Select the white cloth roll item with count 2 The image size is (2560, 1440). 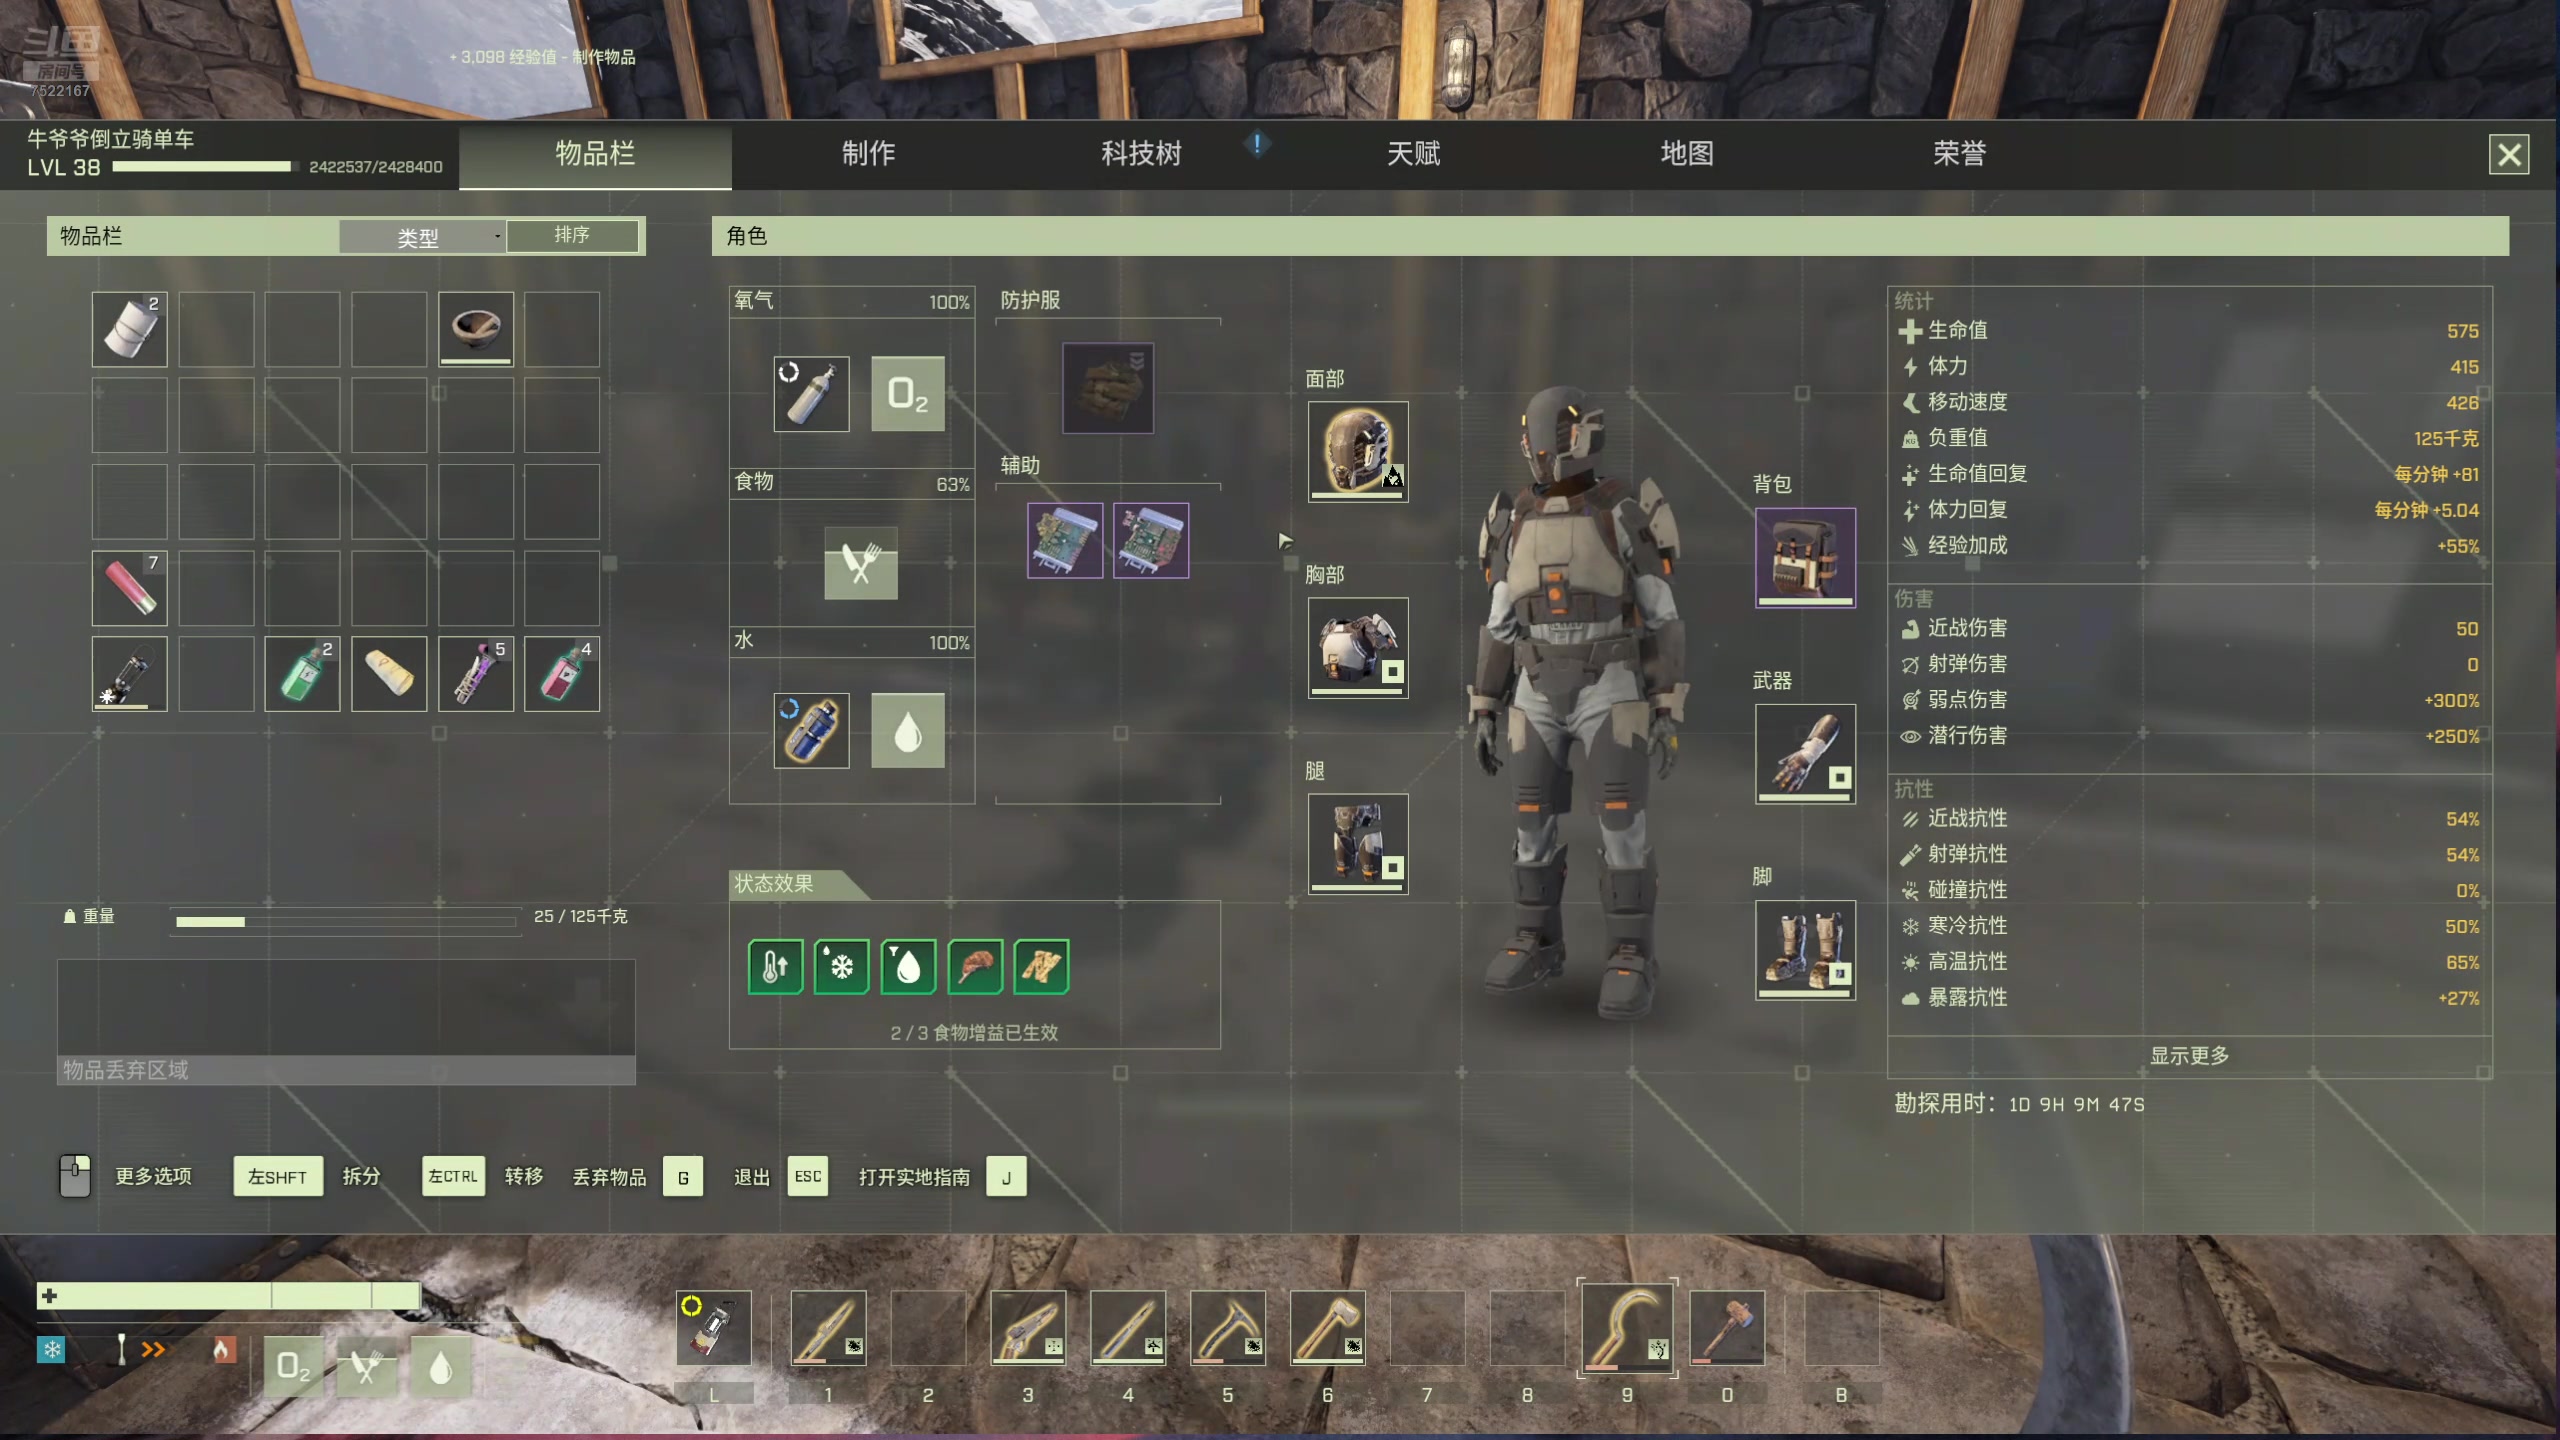[x=130, y=329]
